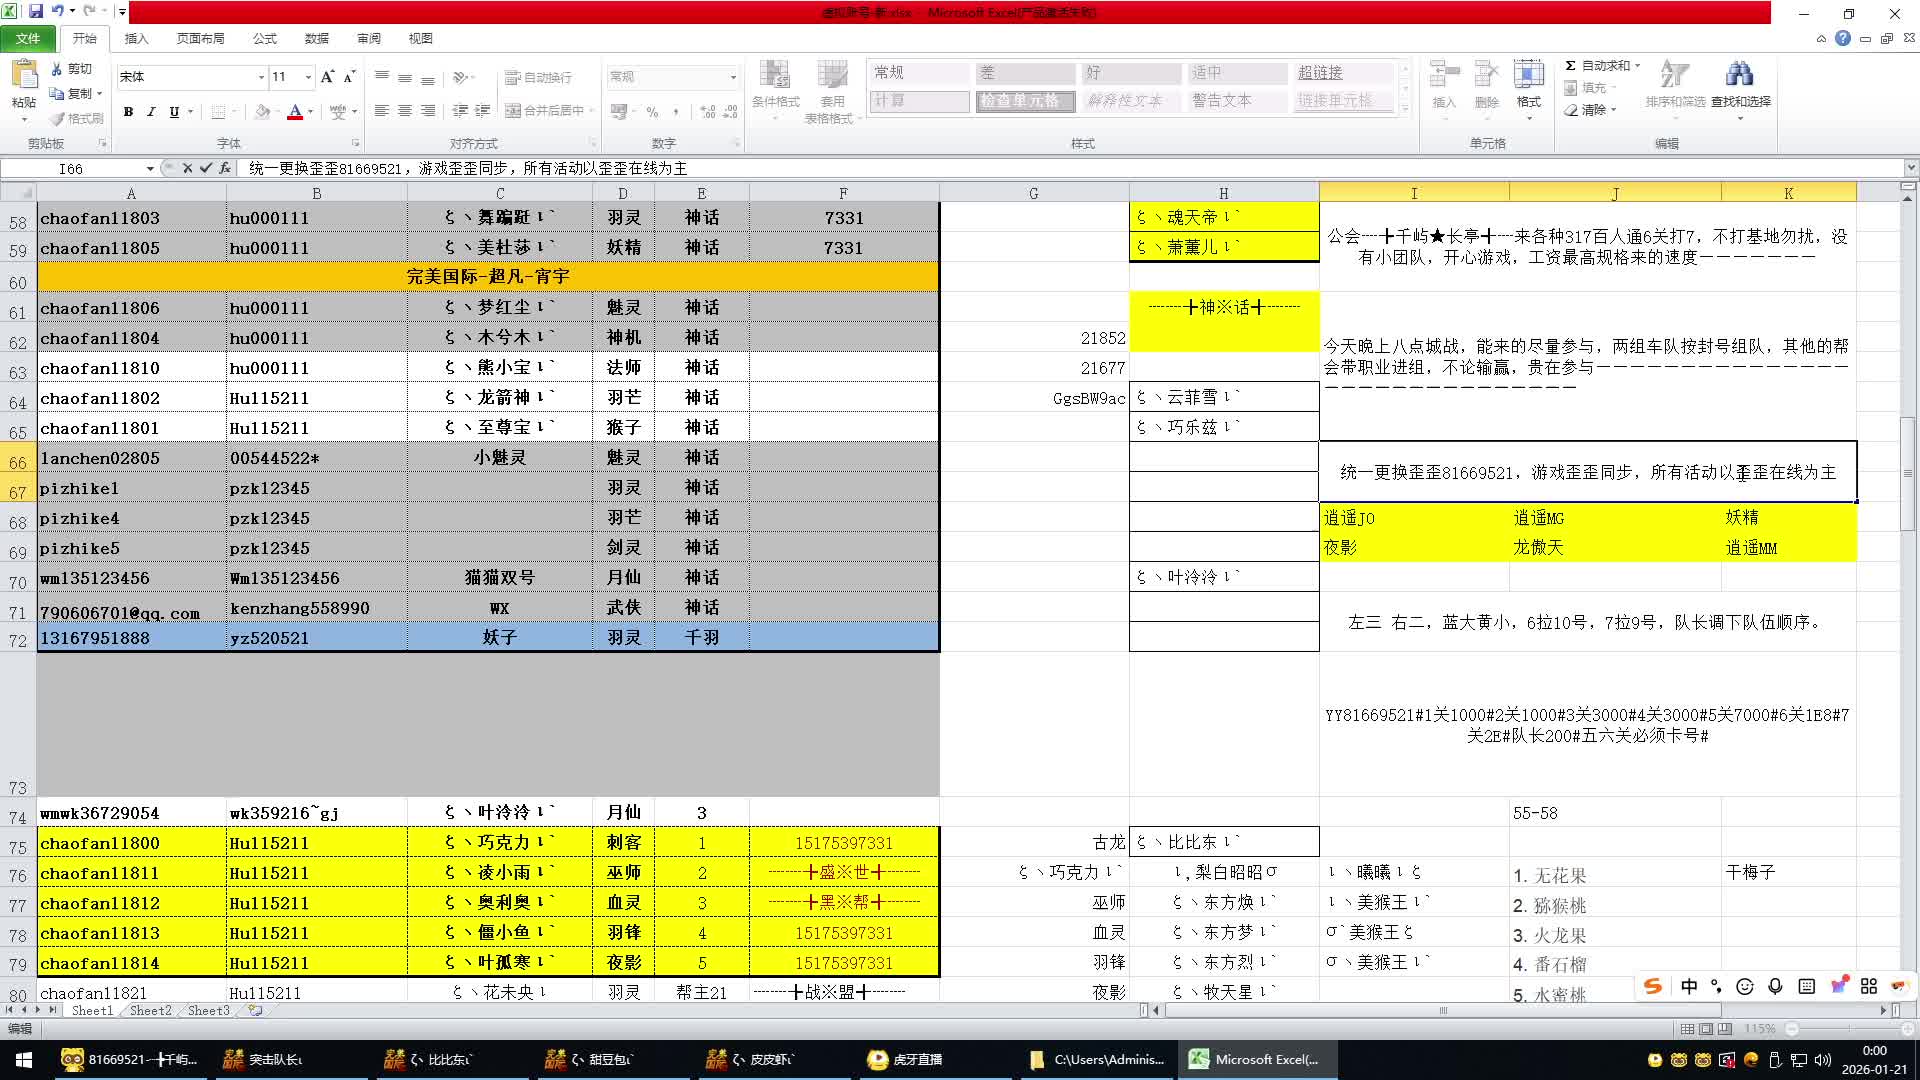Viewport: 1920px width, 1080px height.
Task: Open Find and Select (查找和选择)
Action: [x=1740, y=76]
